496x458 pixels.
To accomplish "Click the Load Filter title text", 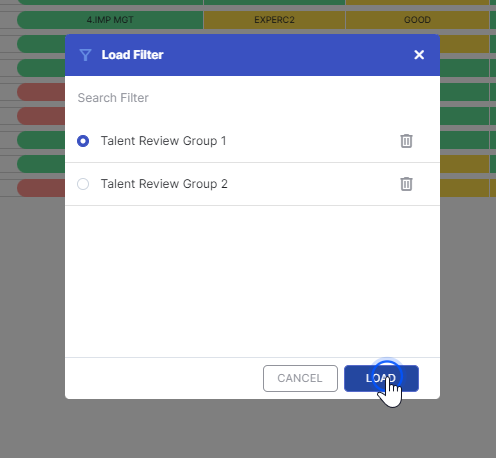I will (132, 55).
